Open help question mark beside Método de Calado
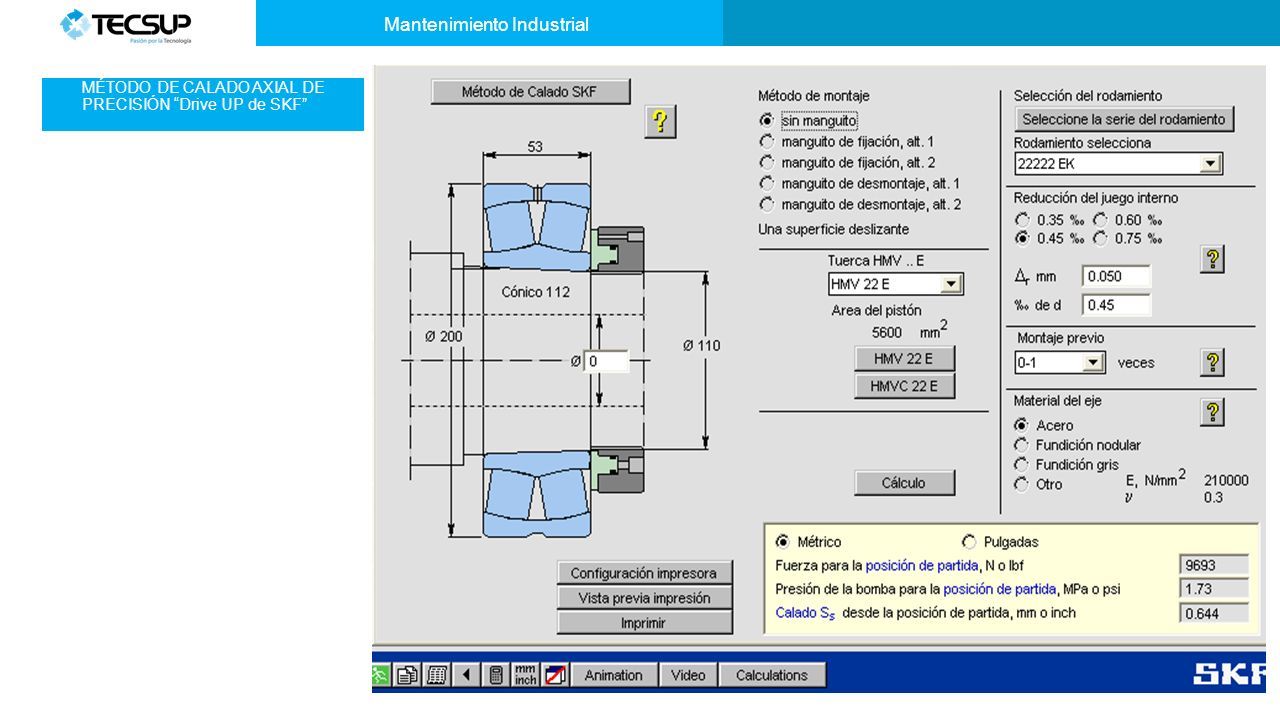This screenshot has height=720, width=1280. 660,122
